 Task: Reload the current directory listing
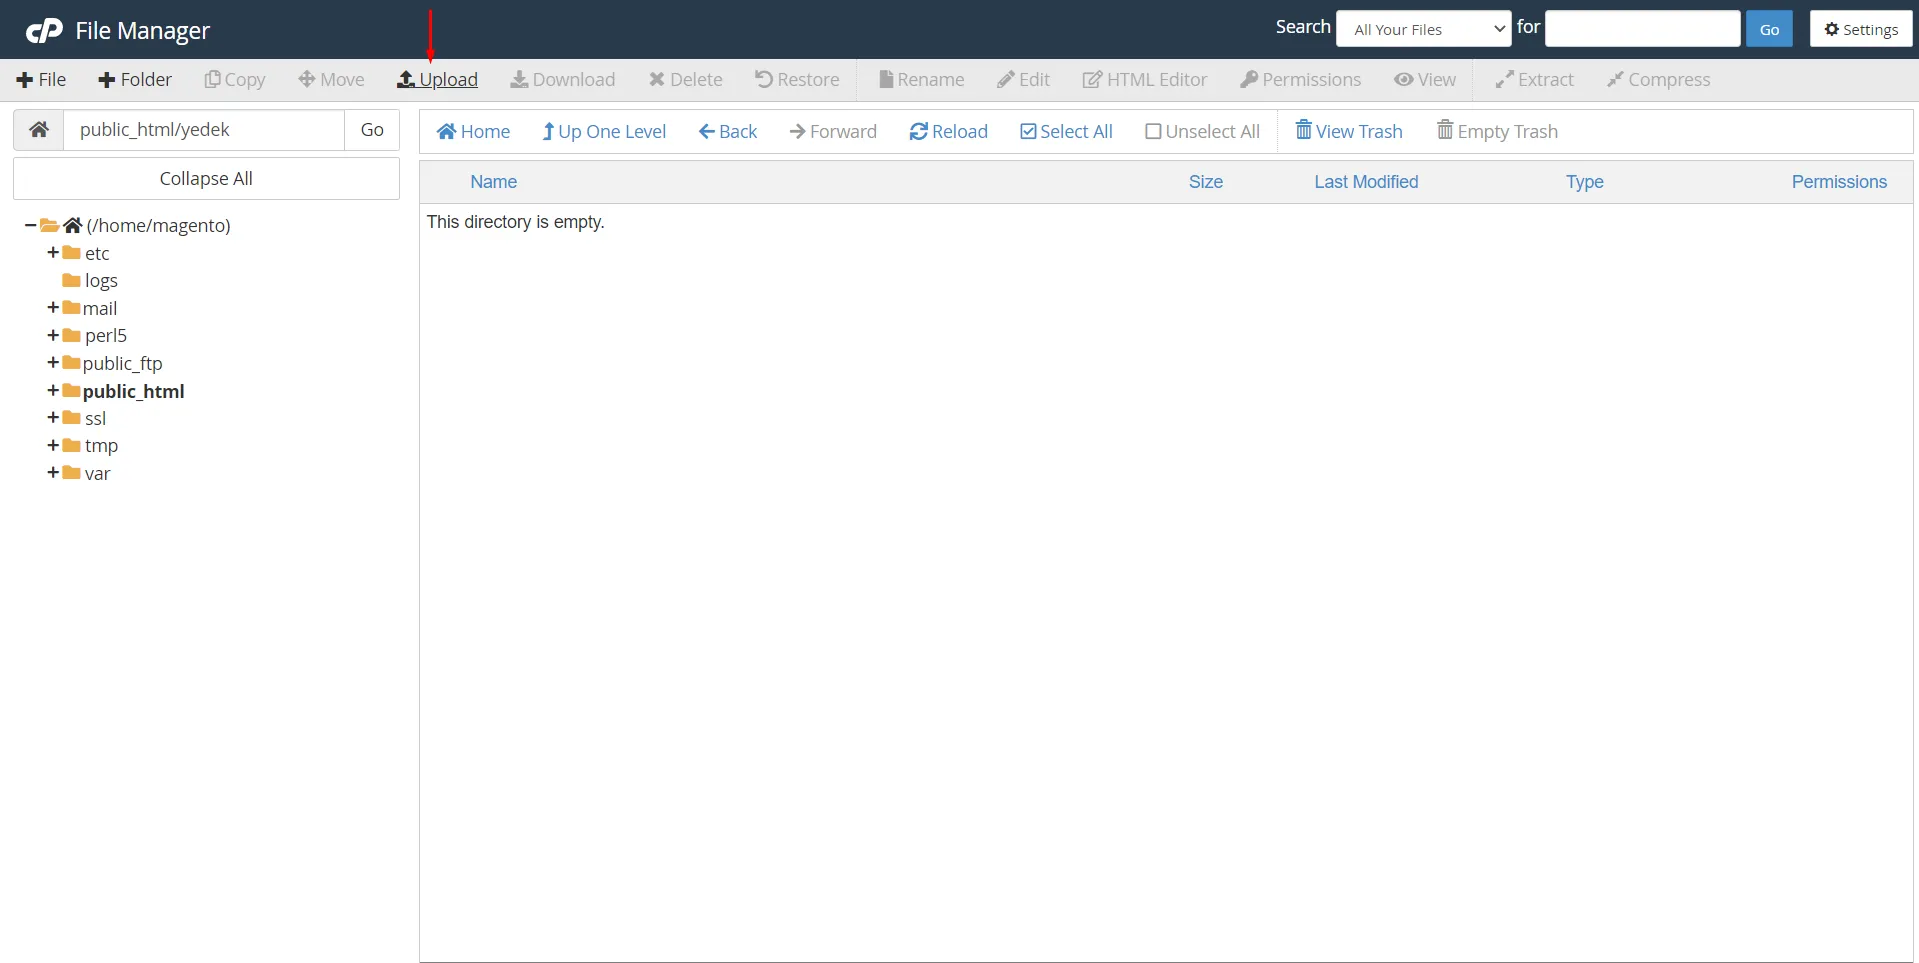(948, 132)
